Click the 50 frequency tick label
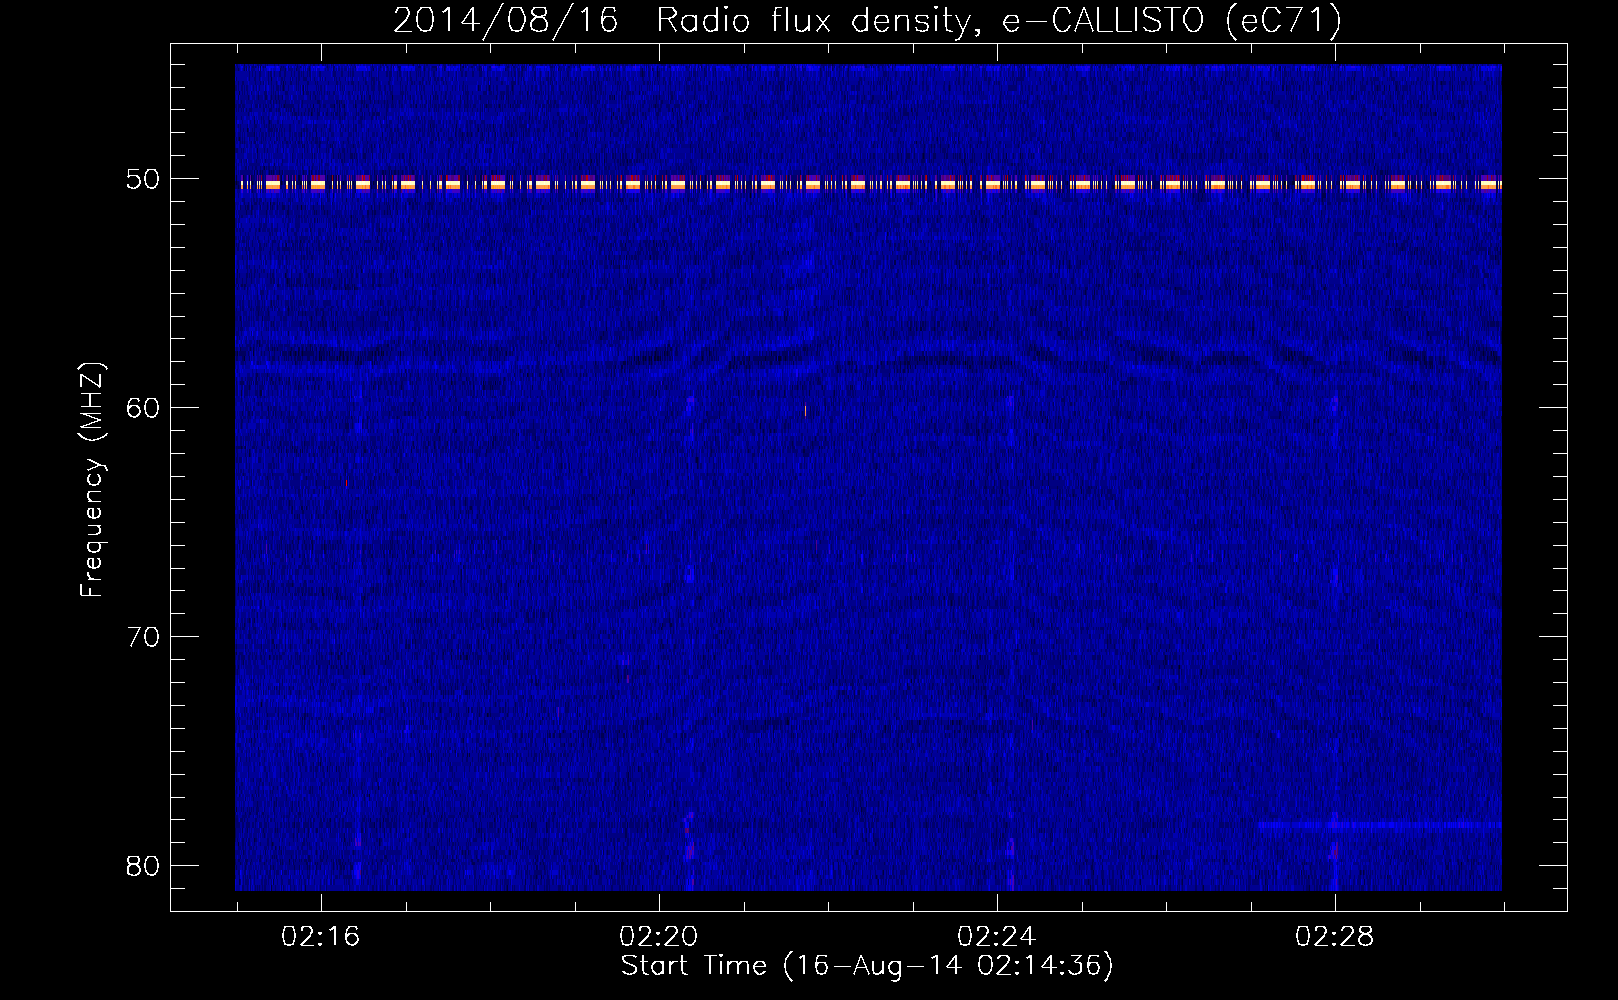The width and height of the screenshot is (1618, 1000). pos(143,179)
